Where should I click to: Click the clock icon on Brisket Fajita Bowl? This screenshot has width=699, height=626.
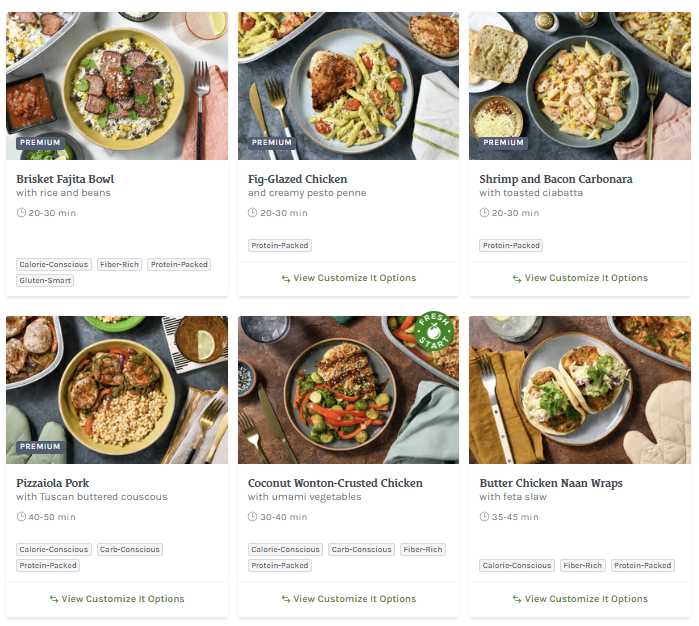(x=21, y=213)
